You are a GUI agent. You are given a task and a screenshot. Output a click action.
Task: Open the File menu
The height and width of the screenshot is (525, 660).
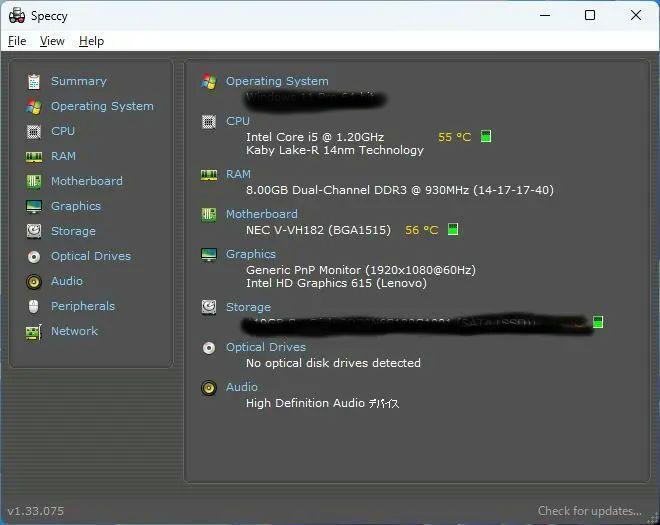point(17,41)
